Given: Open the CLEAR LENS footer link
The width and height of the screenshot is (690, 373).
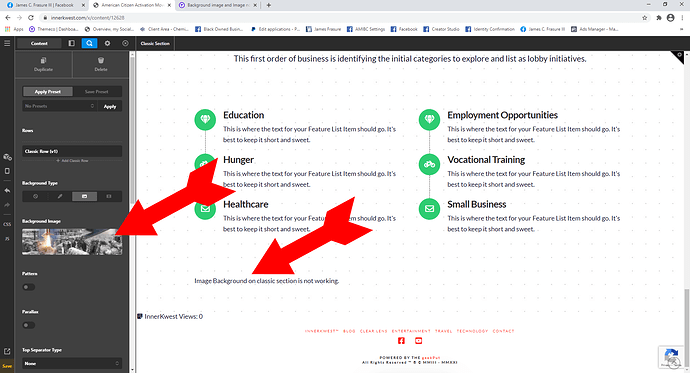Looking at the screenshot, I should (x=374, y=331).
